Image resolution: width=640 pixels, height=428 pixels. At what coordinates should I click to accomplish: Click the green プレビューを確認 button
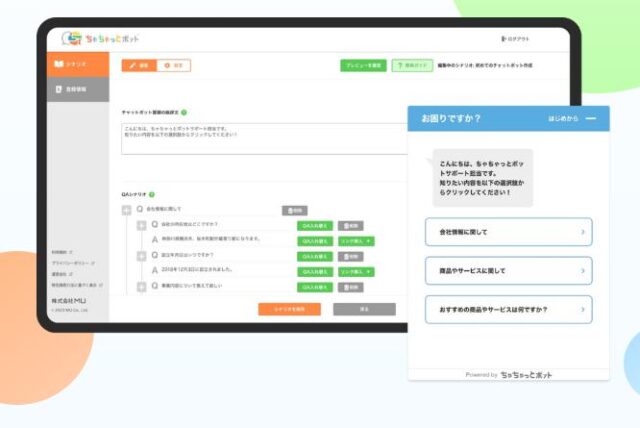(x=362, y=65)
